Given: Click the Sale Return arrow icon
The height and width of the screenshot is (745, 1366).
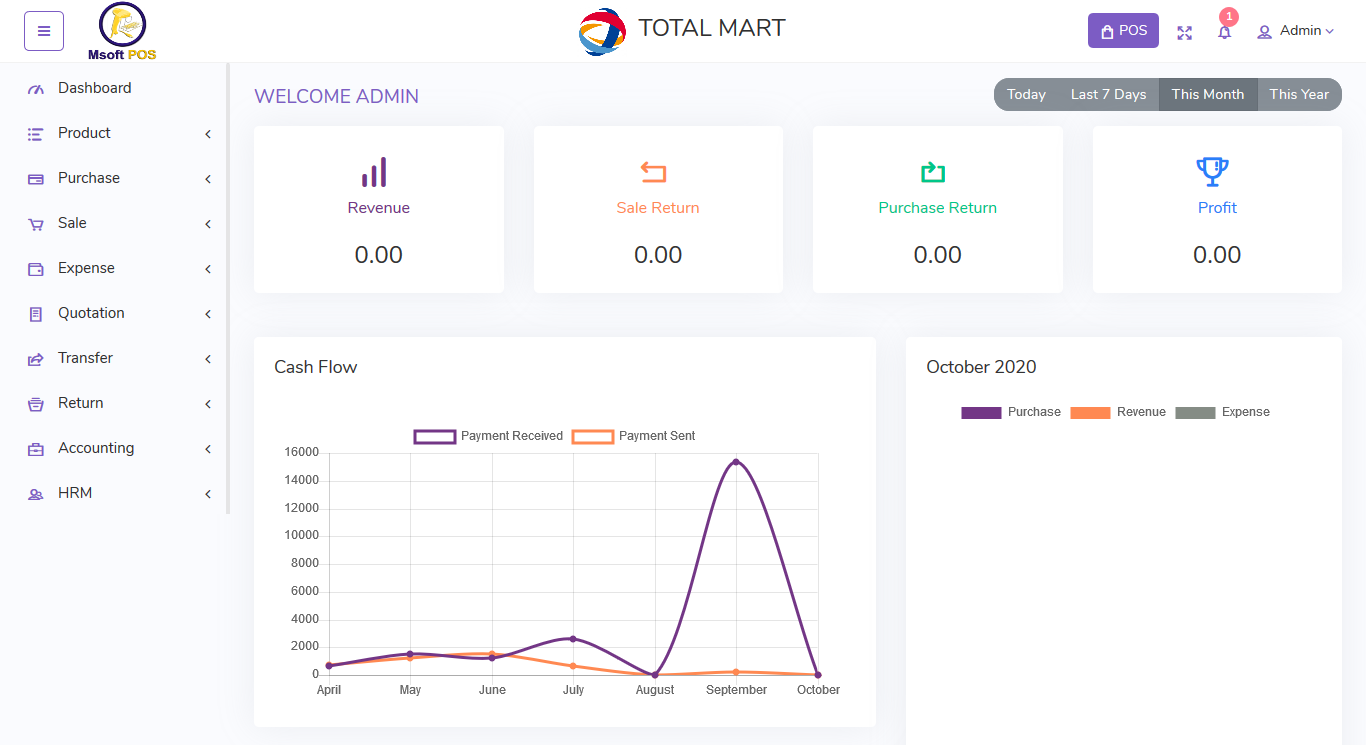Looking at the screenshot, I should pyautogui.click(x=653, y=172).
